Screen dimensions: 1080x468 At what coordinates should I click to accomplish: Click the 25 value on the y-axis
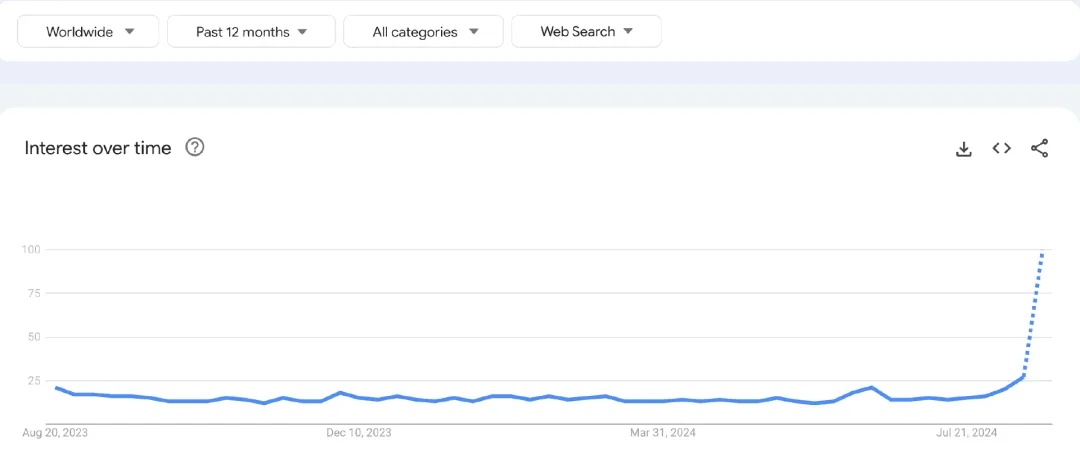point(34,380)
